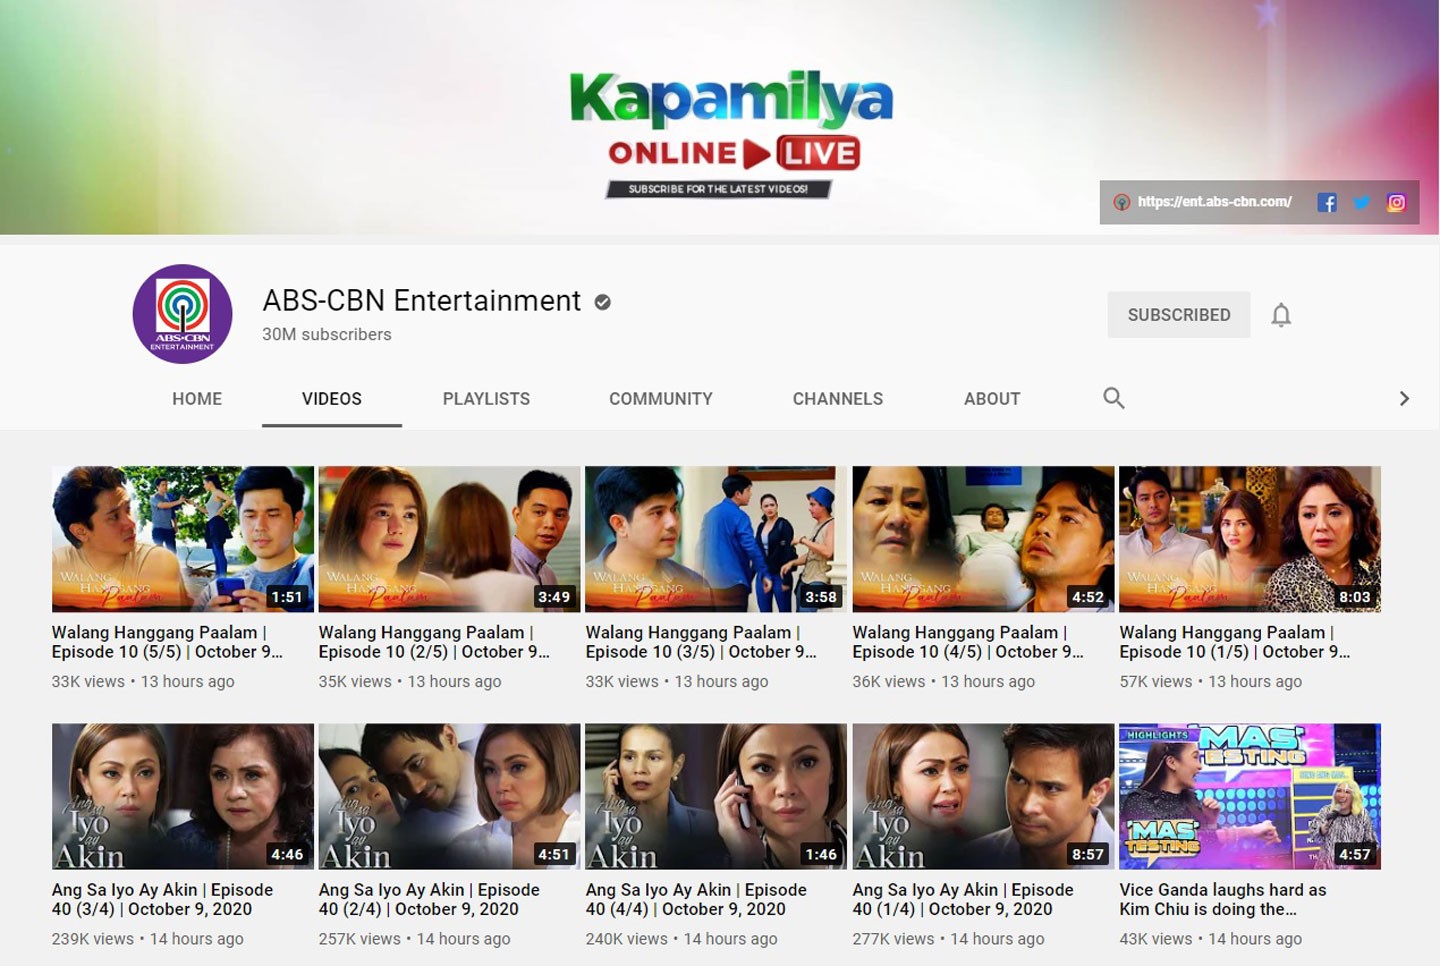The image size is (1440, 966).
Task: Select the PLAYLISTS tab
Action: pyautogui.click(x=486, y=398)
